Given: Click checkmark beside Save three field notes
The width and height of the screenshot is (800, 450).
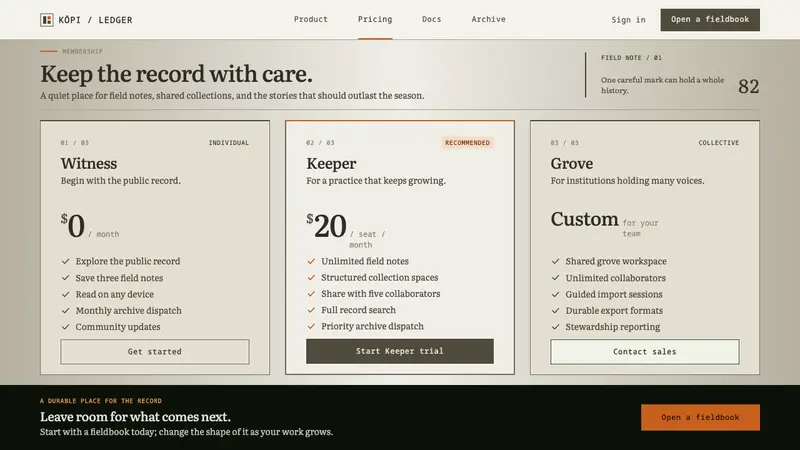Looking at the screenshot, I should 65,278.
